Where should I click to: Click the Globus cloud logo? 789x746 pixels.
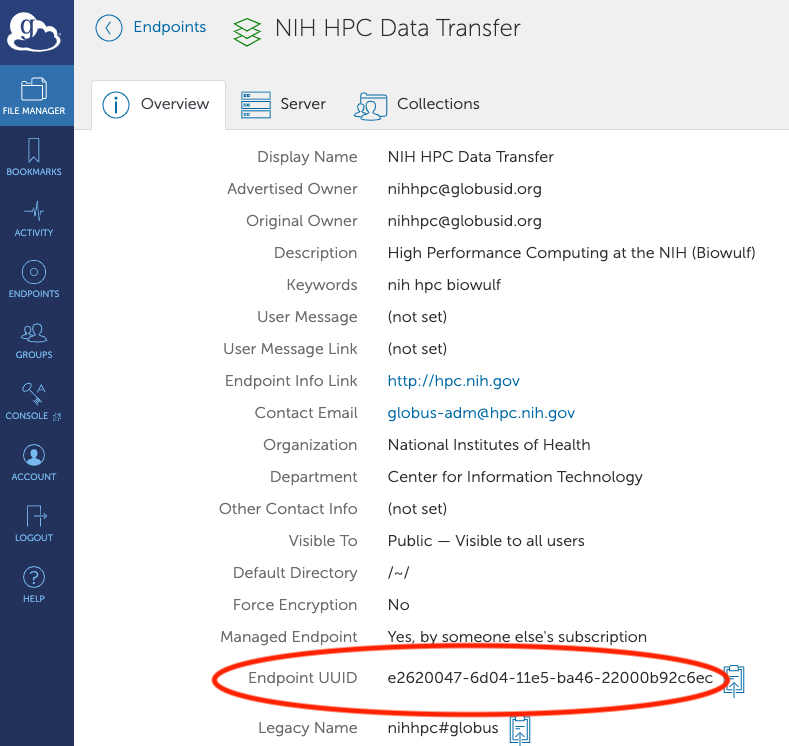pyautogui.click(x=35, y=30)
